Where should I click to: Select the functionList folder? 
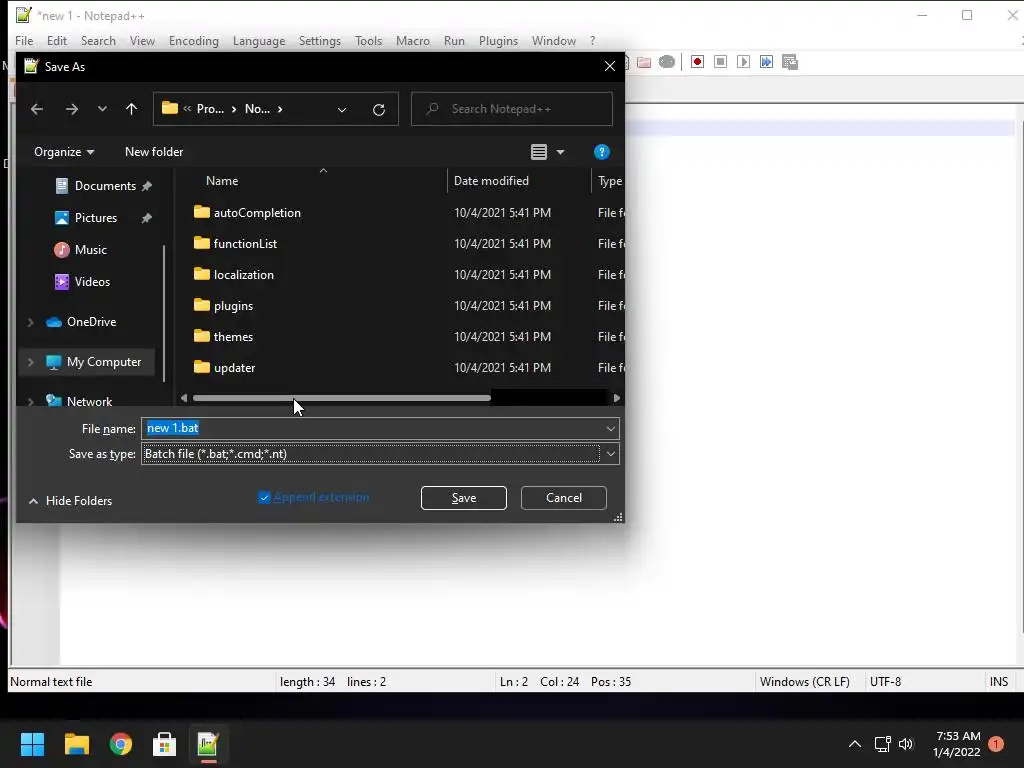245,244
